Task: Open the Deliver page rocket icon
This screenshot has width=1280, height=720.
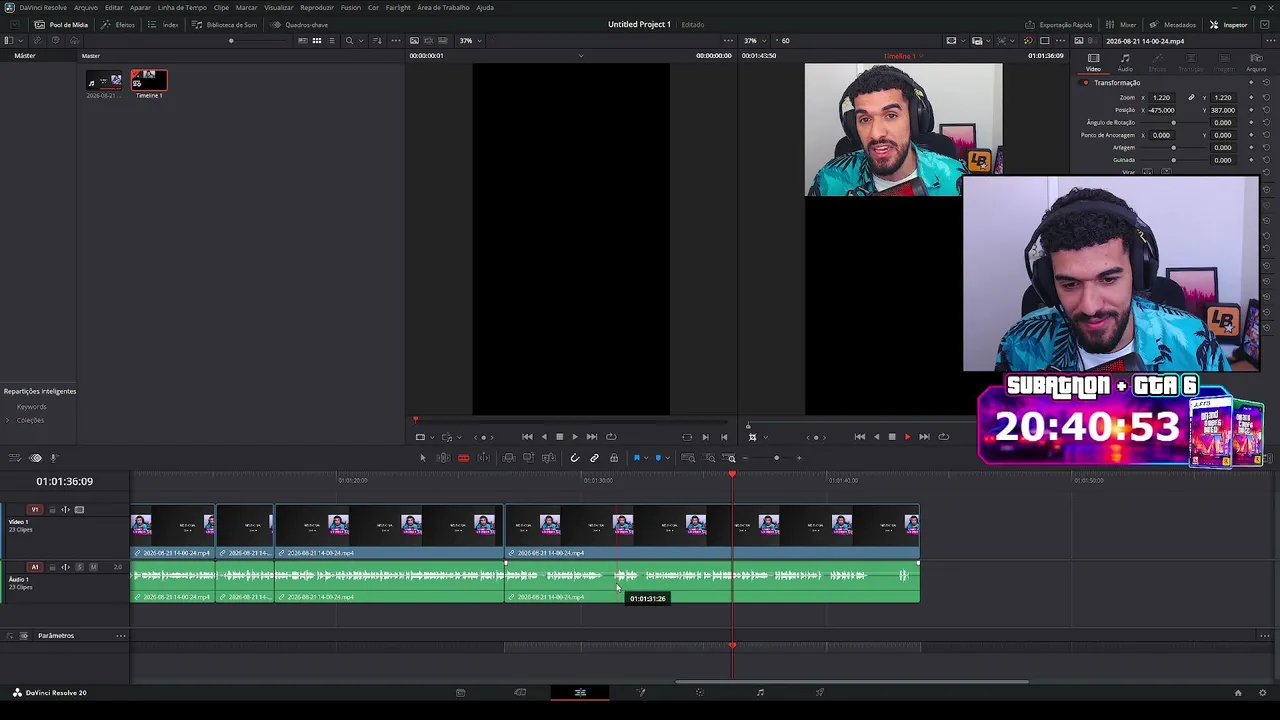Action: point(820,693)
